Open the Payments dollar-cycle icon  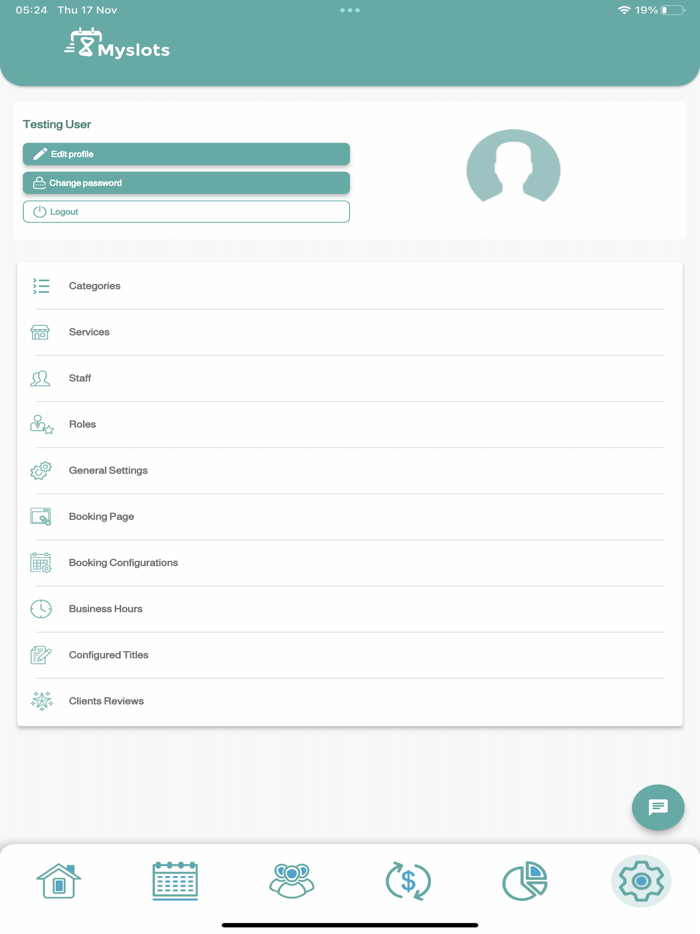pos(408,881)
